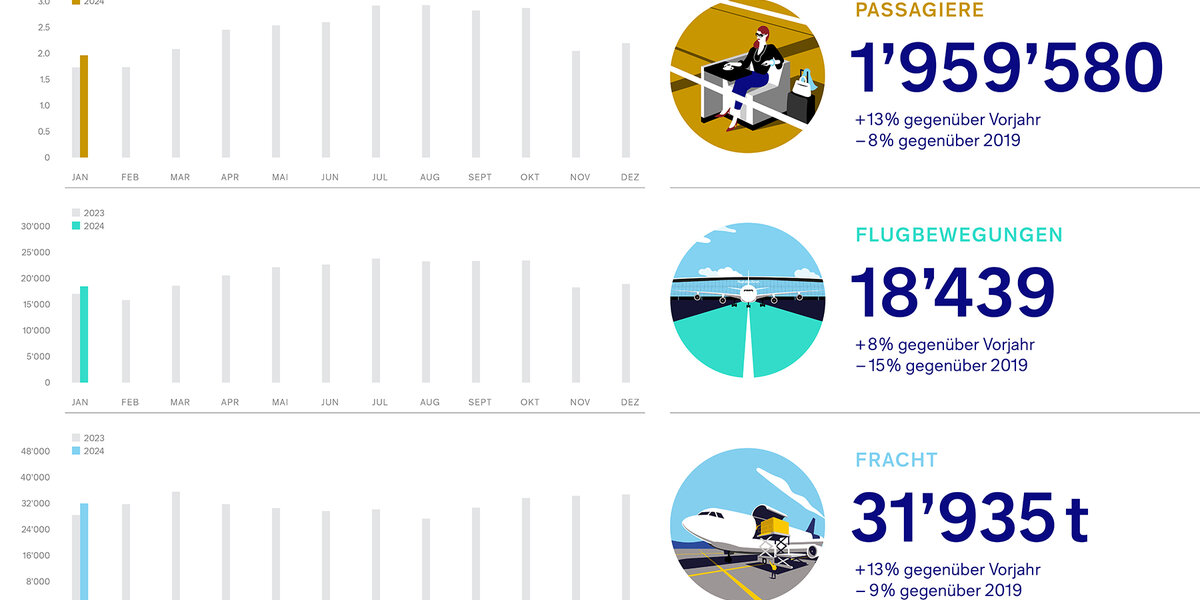Click the gray OKT bar in flight movements chart
Viewport: 1200px width, 600px height.
[x=526, y=322]
